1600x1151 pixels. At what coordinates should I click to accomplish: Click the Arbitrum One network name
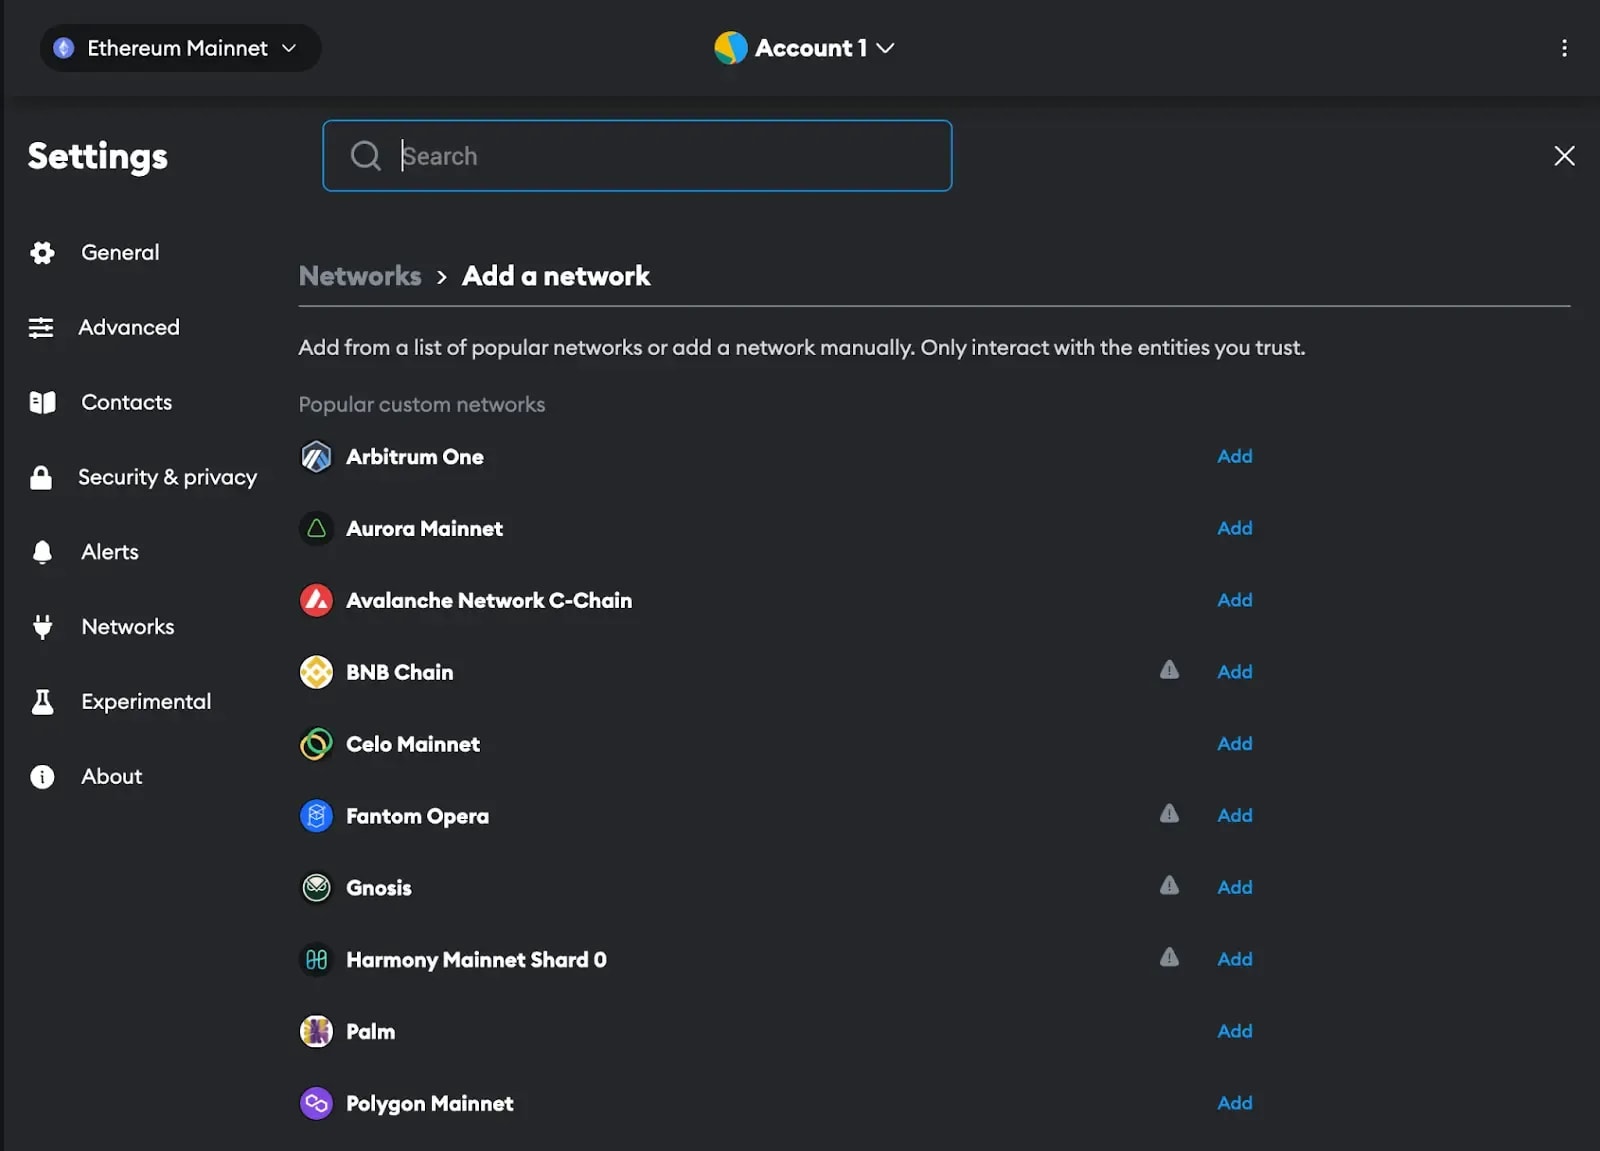point(415,457)
